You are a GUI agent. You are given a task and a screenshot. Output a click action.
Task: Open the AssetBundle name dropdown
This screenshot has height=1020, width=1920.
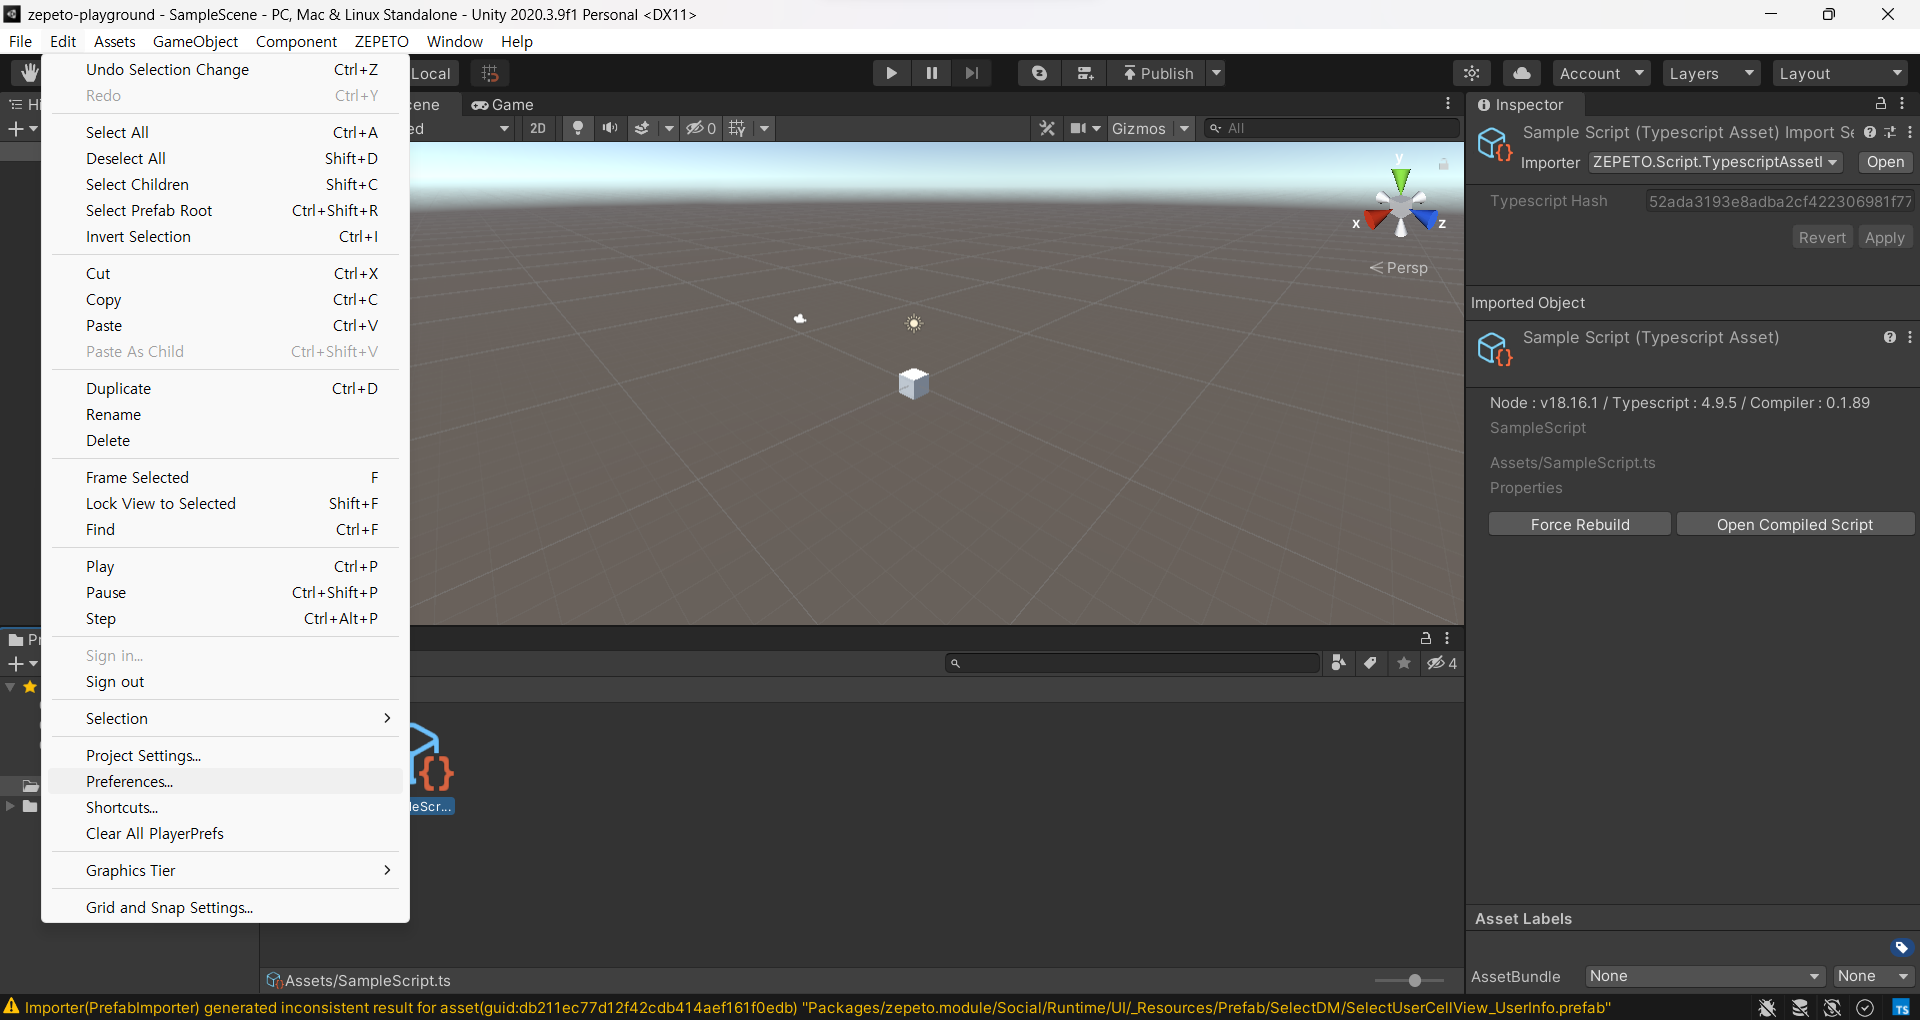click(x=1705, y=976)
